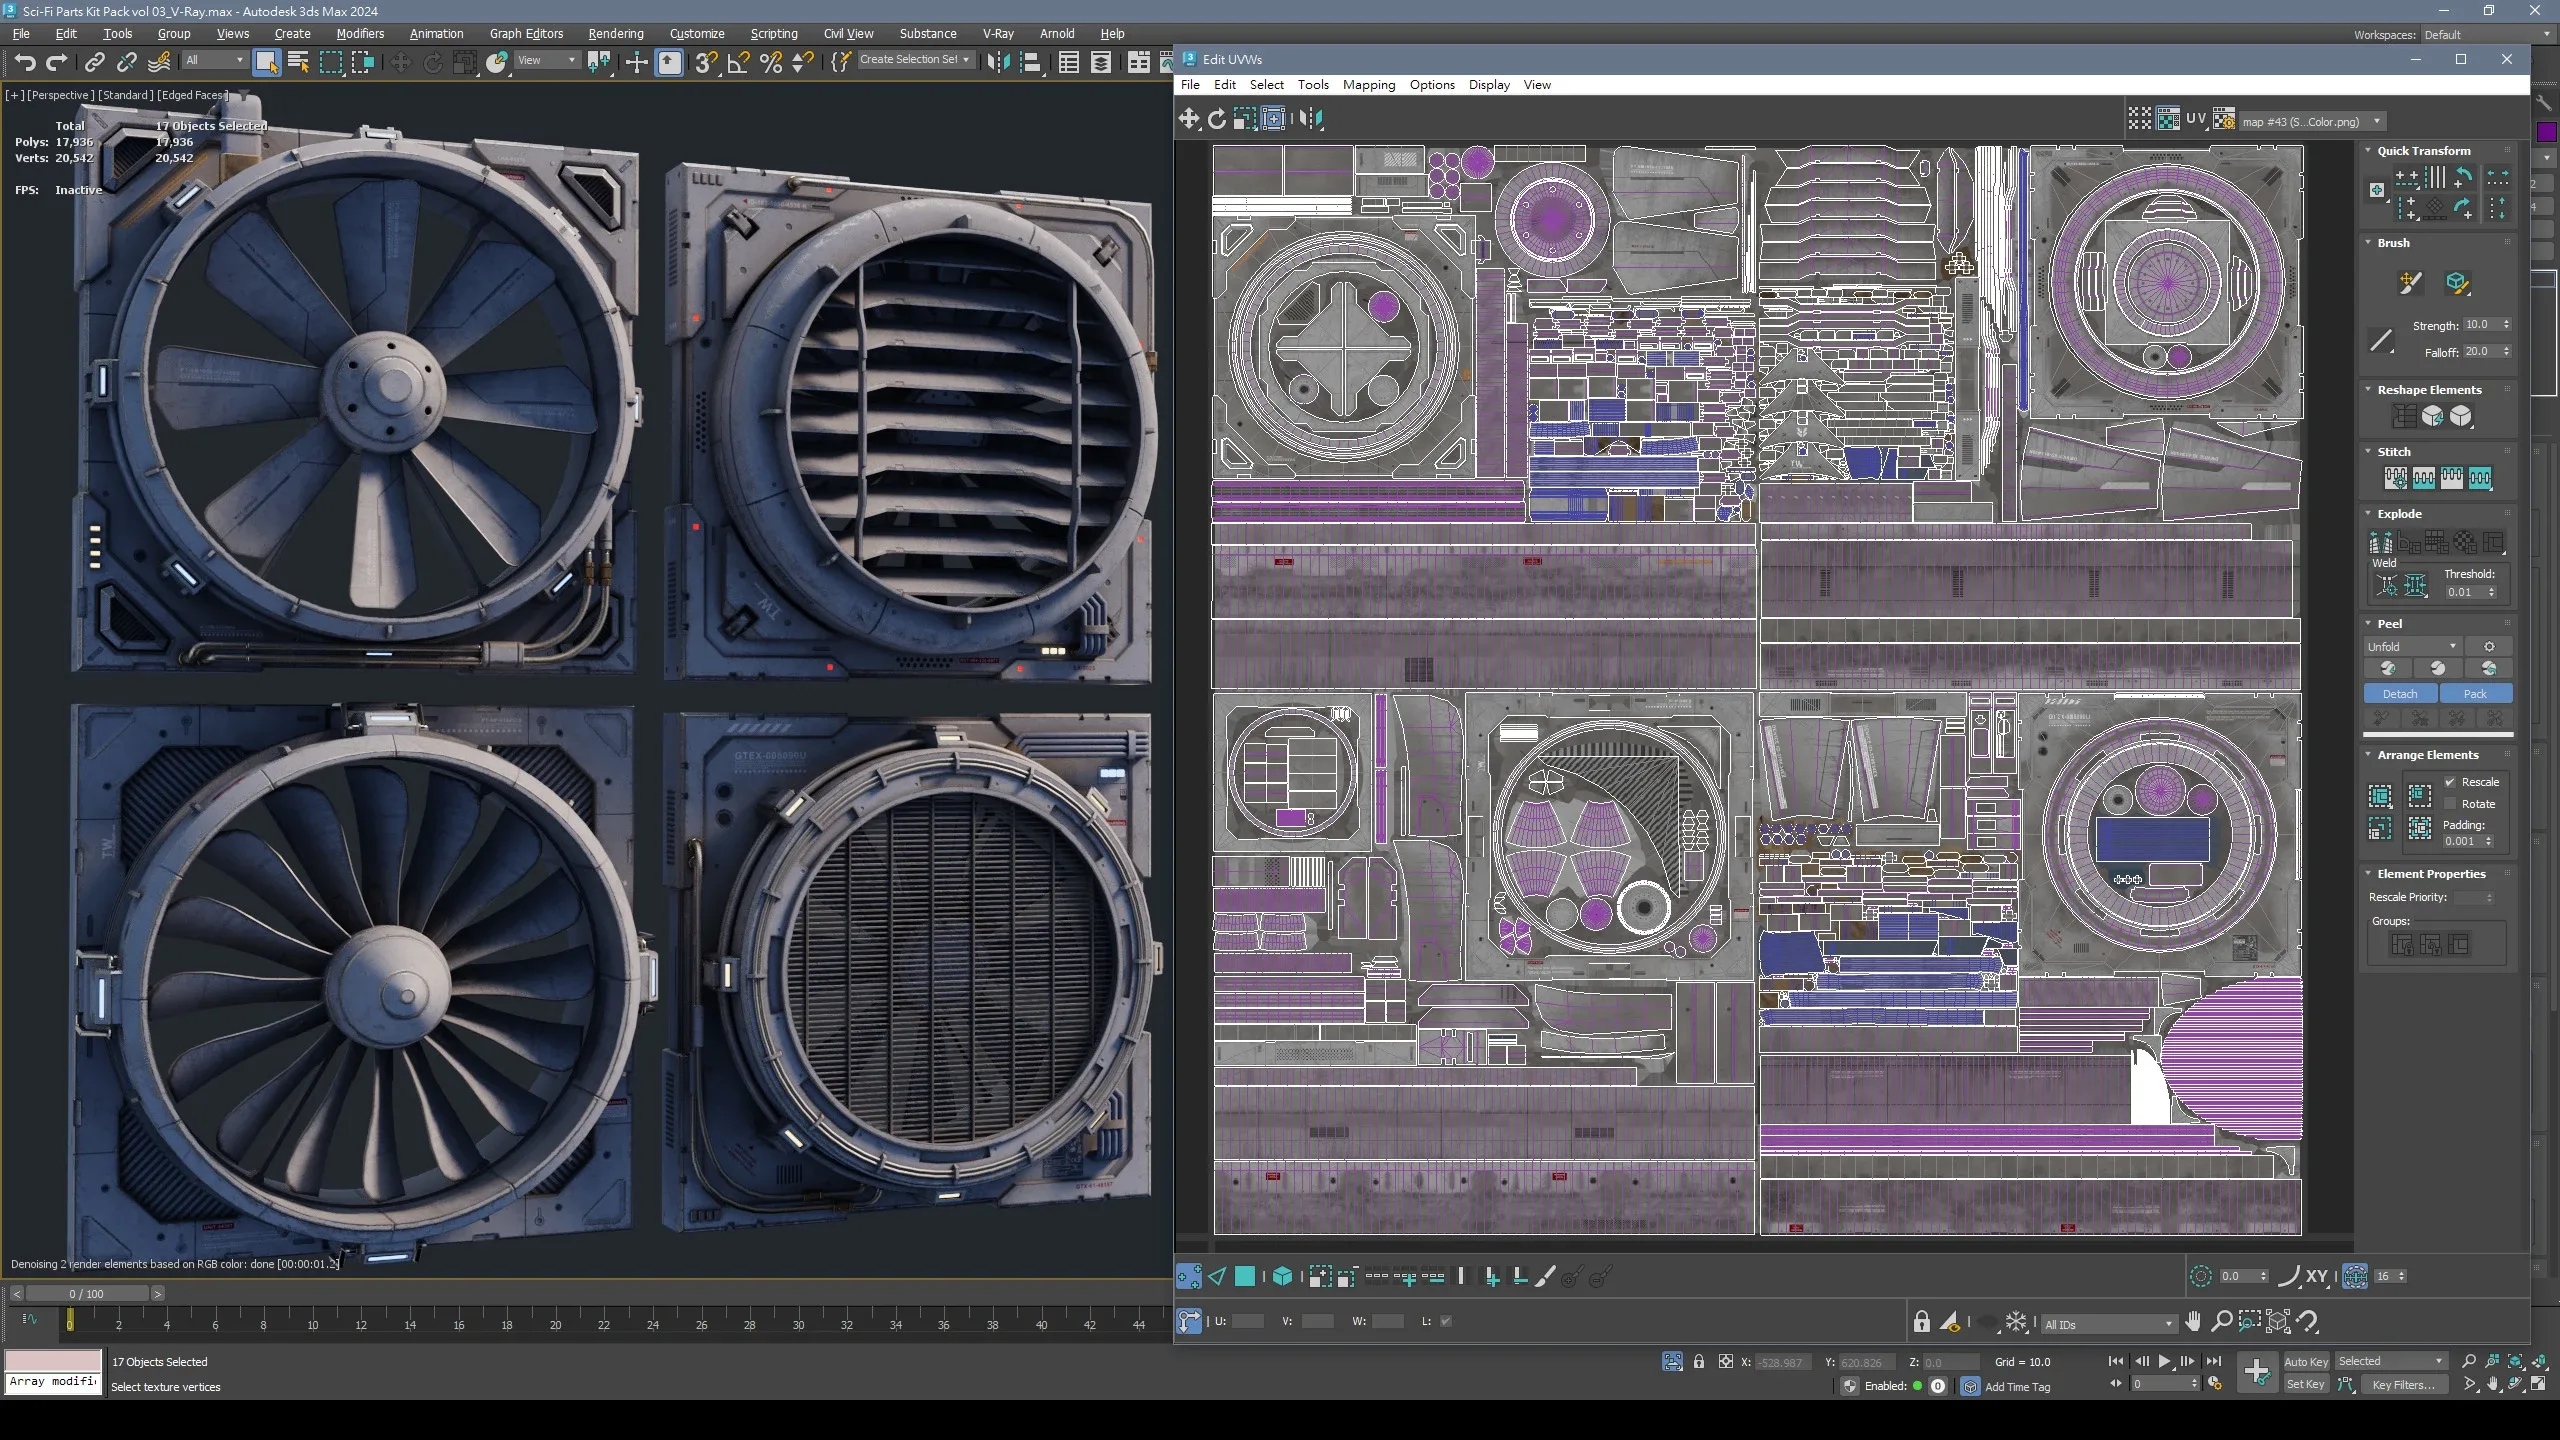Viewport: 2560px width, 1440px height.
Task: Click the Pack button
Action: [x=2475, y=694]
